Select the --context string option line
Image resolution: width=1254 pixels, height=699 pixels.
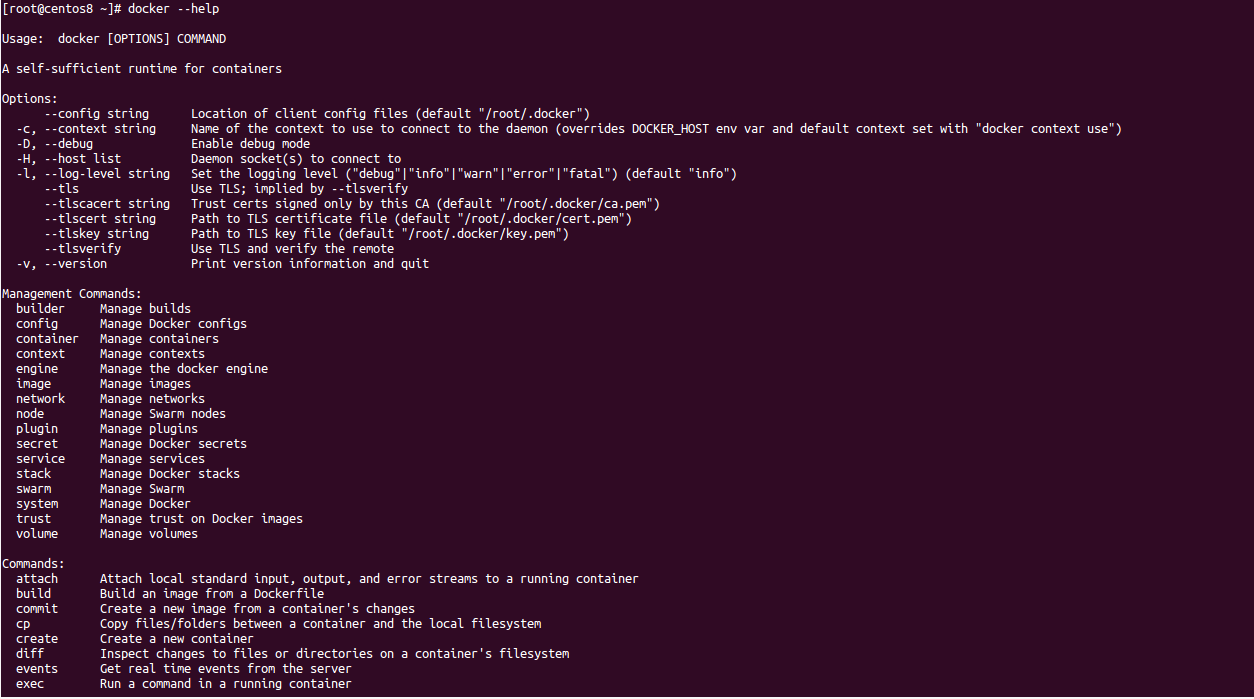tap(569, 129)
